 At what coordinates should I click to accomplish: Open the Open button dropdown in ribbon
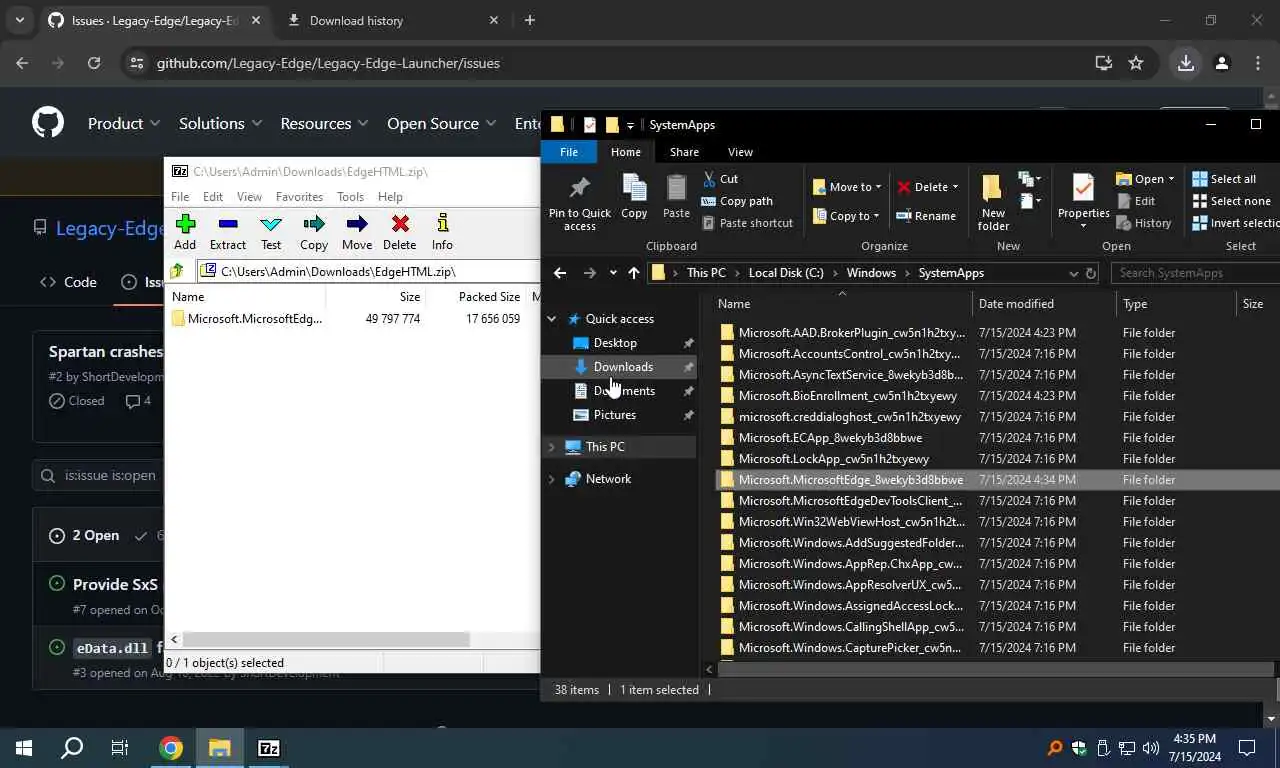[x=1170, y=179]
